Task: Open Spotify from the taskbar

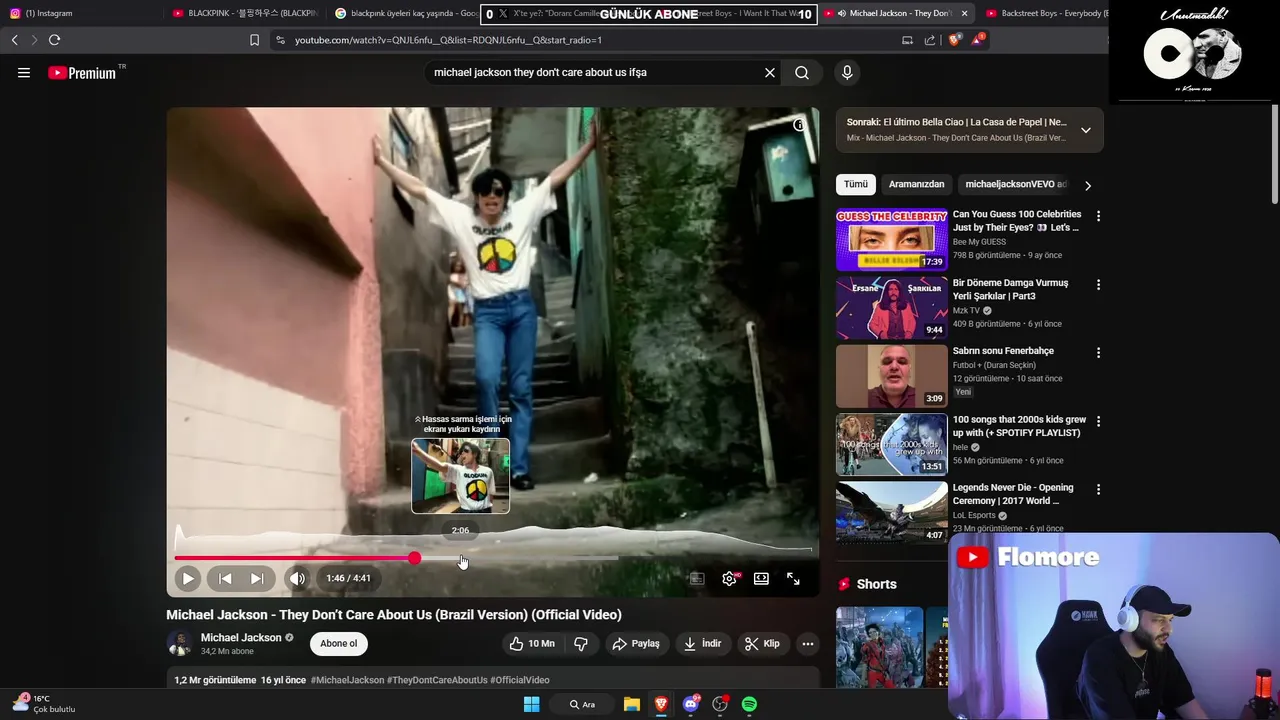Action: click(x=749, y=704)
